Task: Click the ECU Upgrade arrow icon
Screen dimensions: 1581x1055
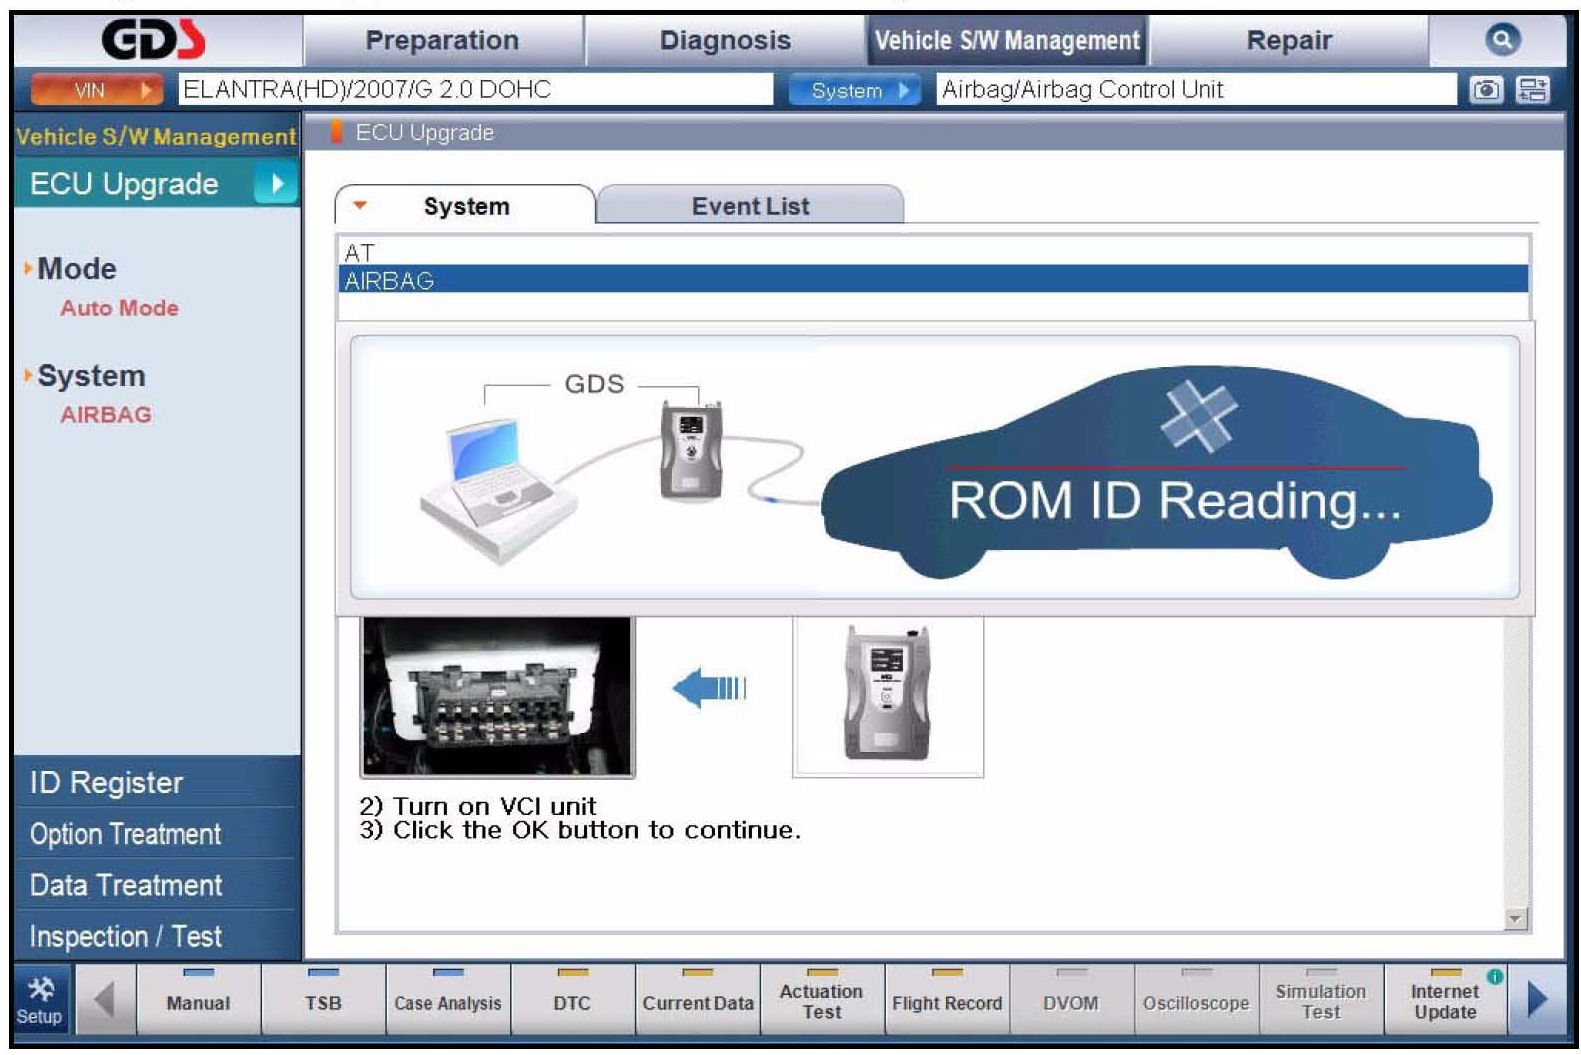Action: click(276, 184)
